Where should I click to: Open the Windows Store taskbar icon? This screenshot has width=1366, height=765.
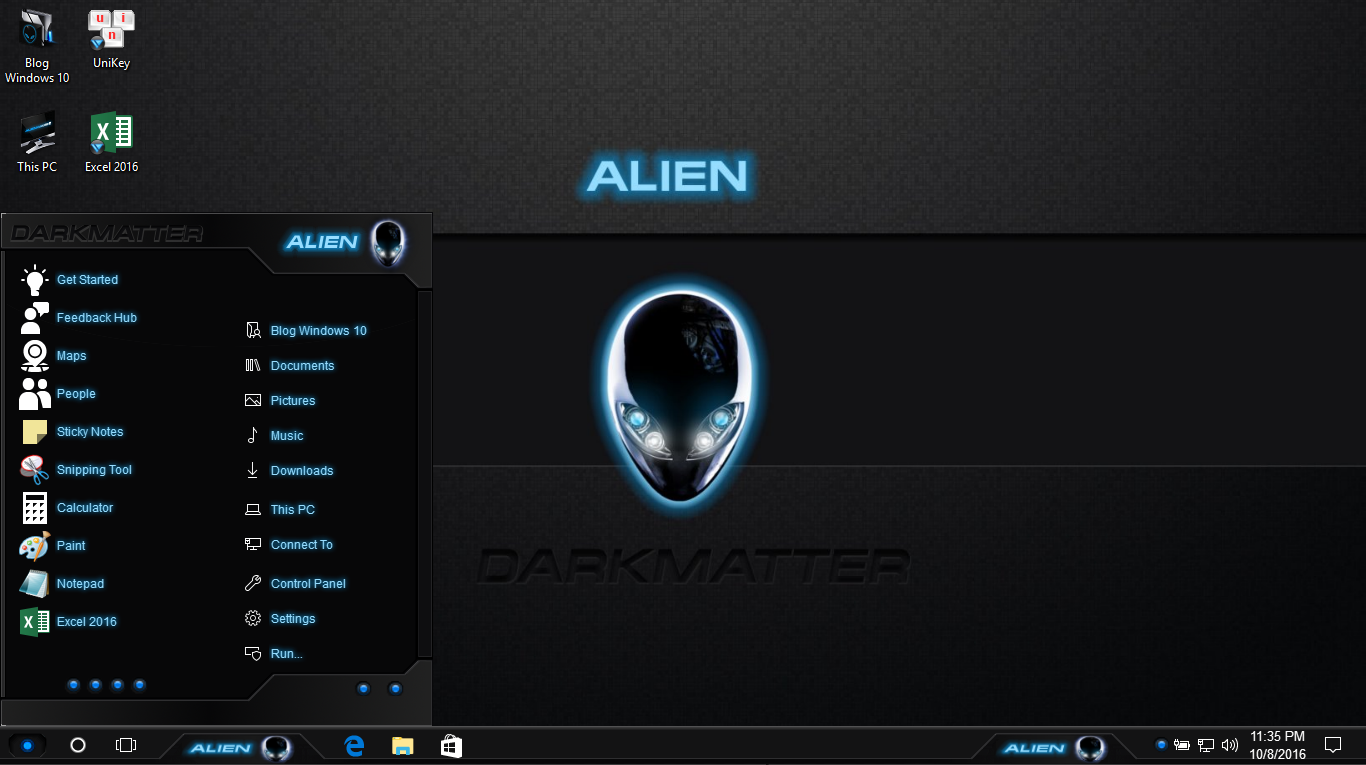coord(451,745)
